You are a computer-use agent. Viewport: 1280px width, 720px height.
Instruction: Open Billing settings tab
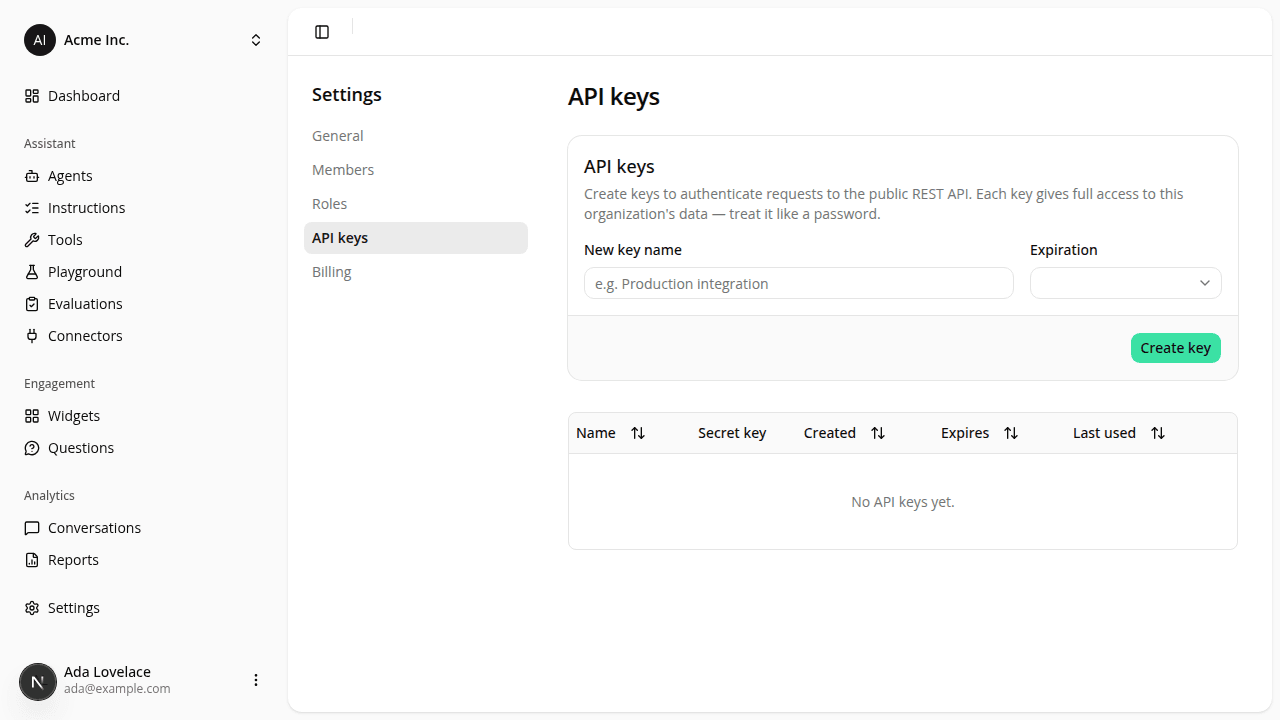416,272
